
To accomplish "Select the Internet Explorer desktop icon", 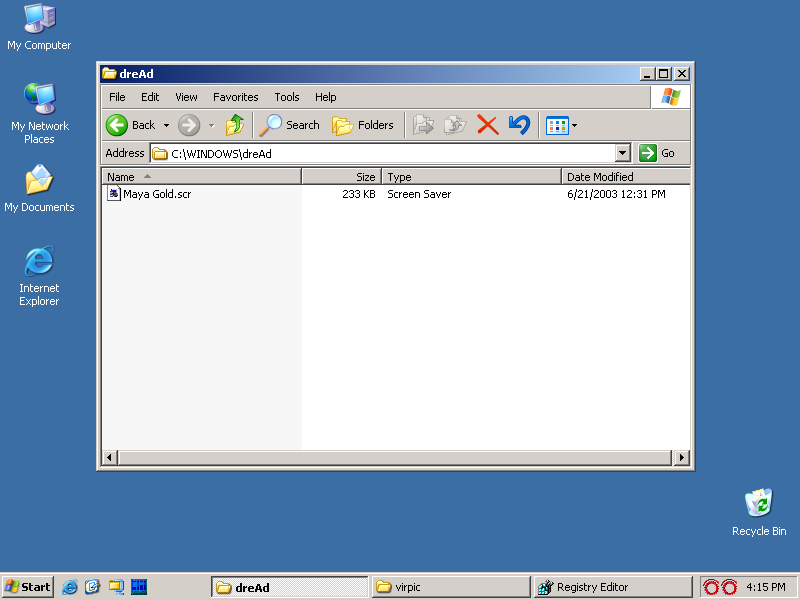I will coord(39,276).
